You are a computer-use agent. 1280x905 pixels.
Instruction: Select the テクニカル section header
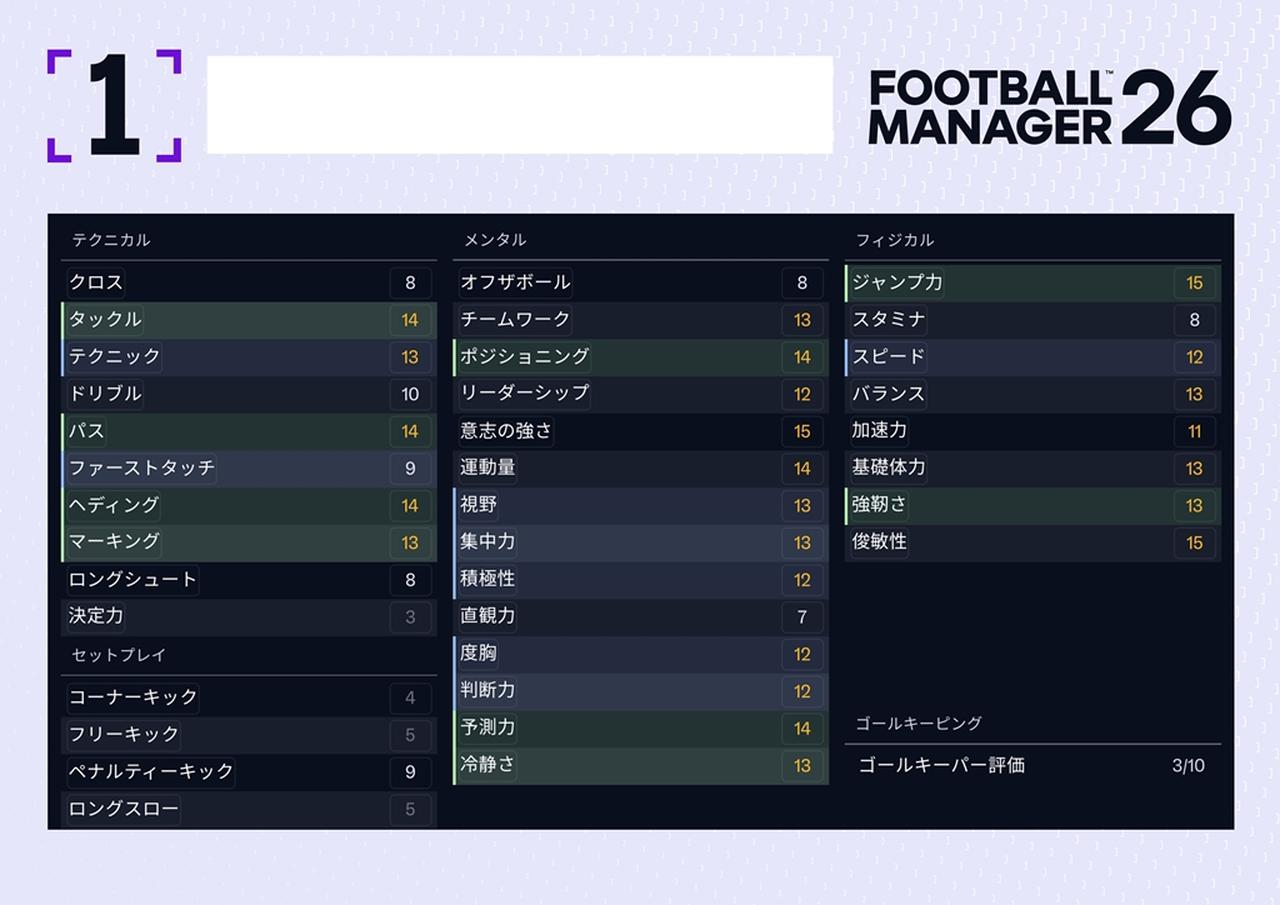point(111,240)
